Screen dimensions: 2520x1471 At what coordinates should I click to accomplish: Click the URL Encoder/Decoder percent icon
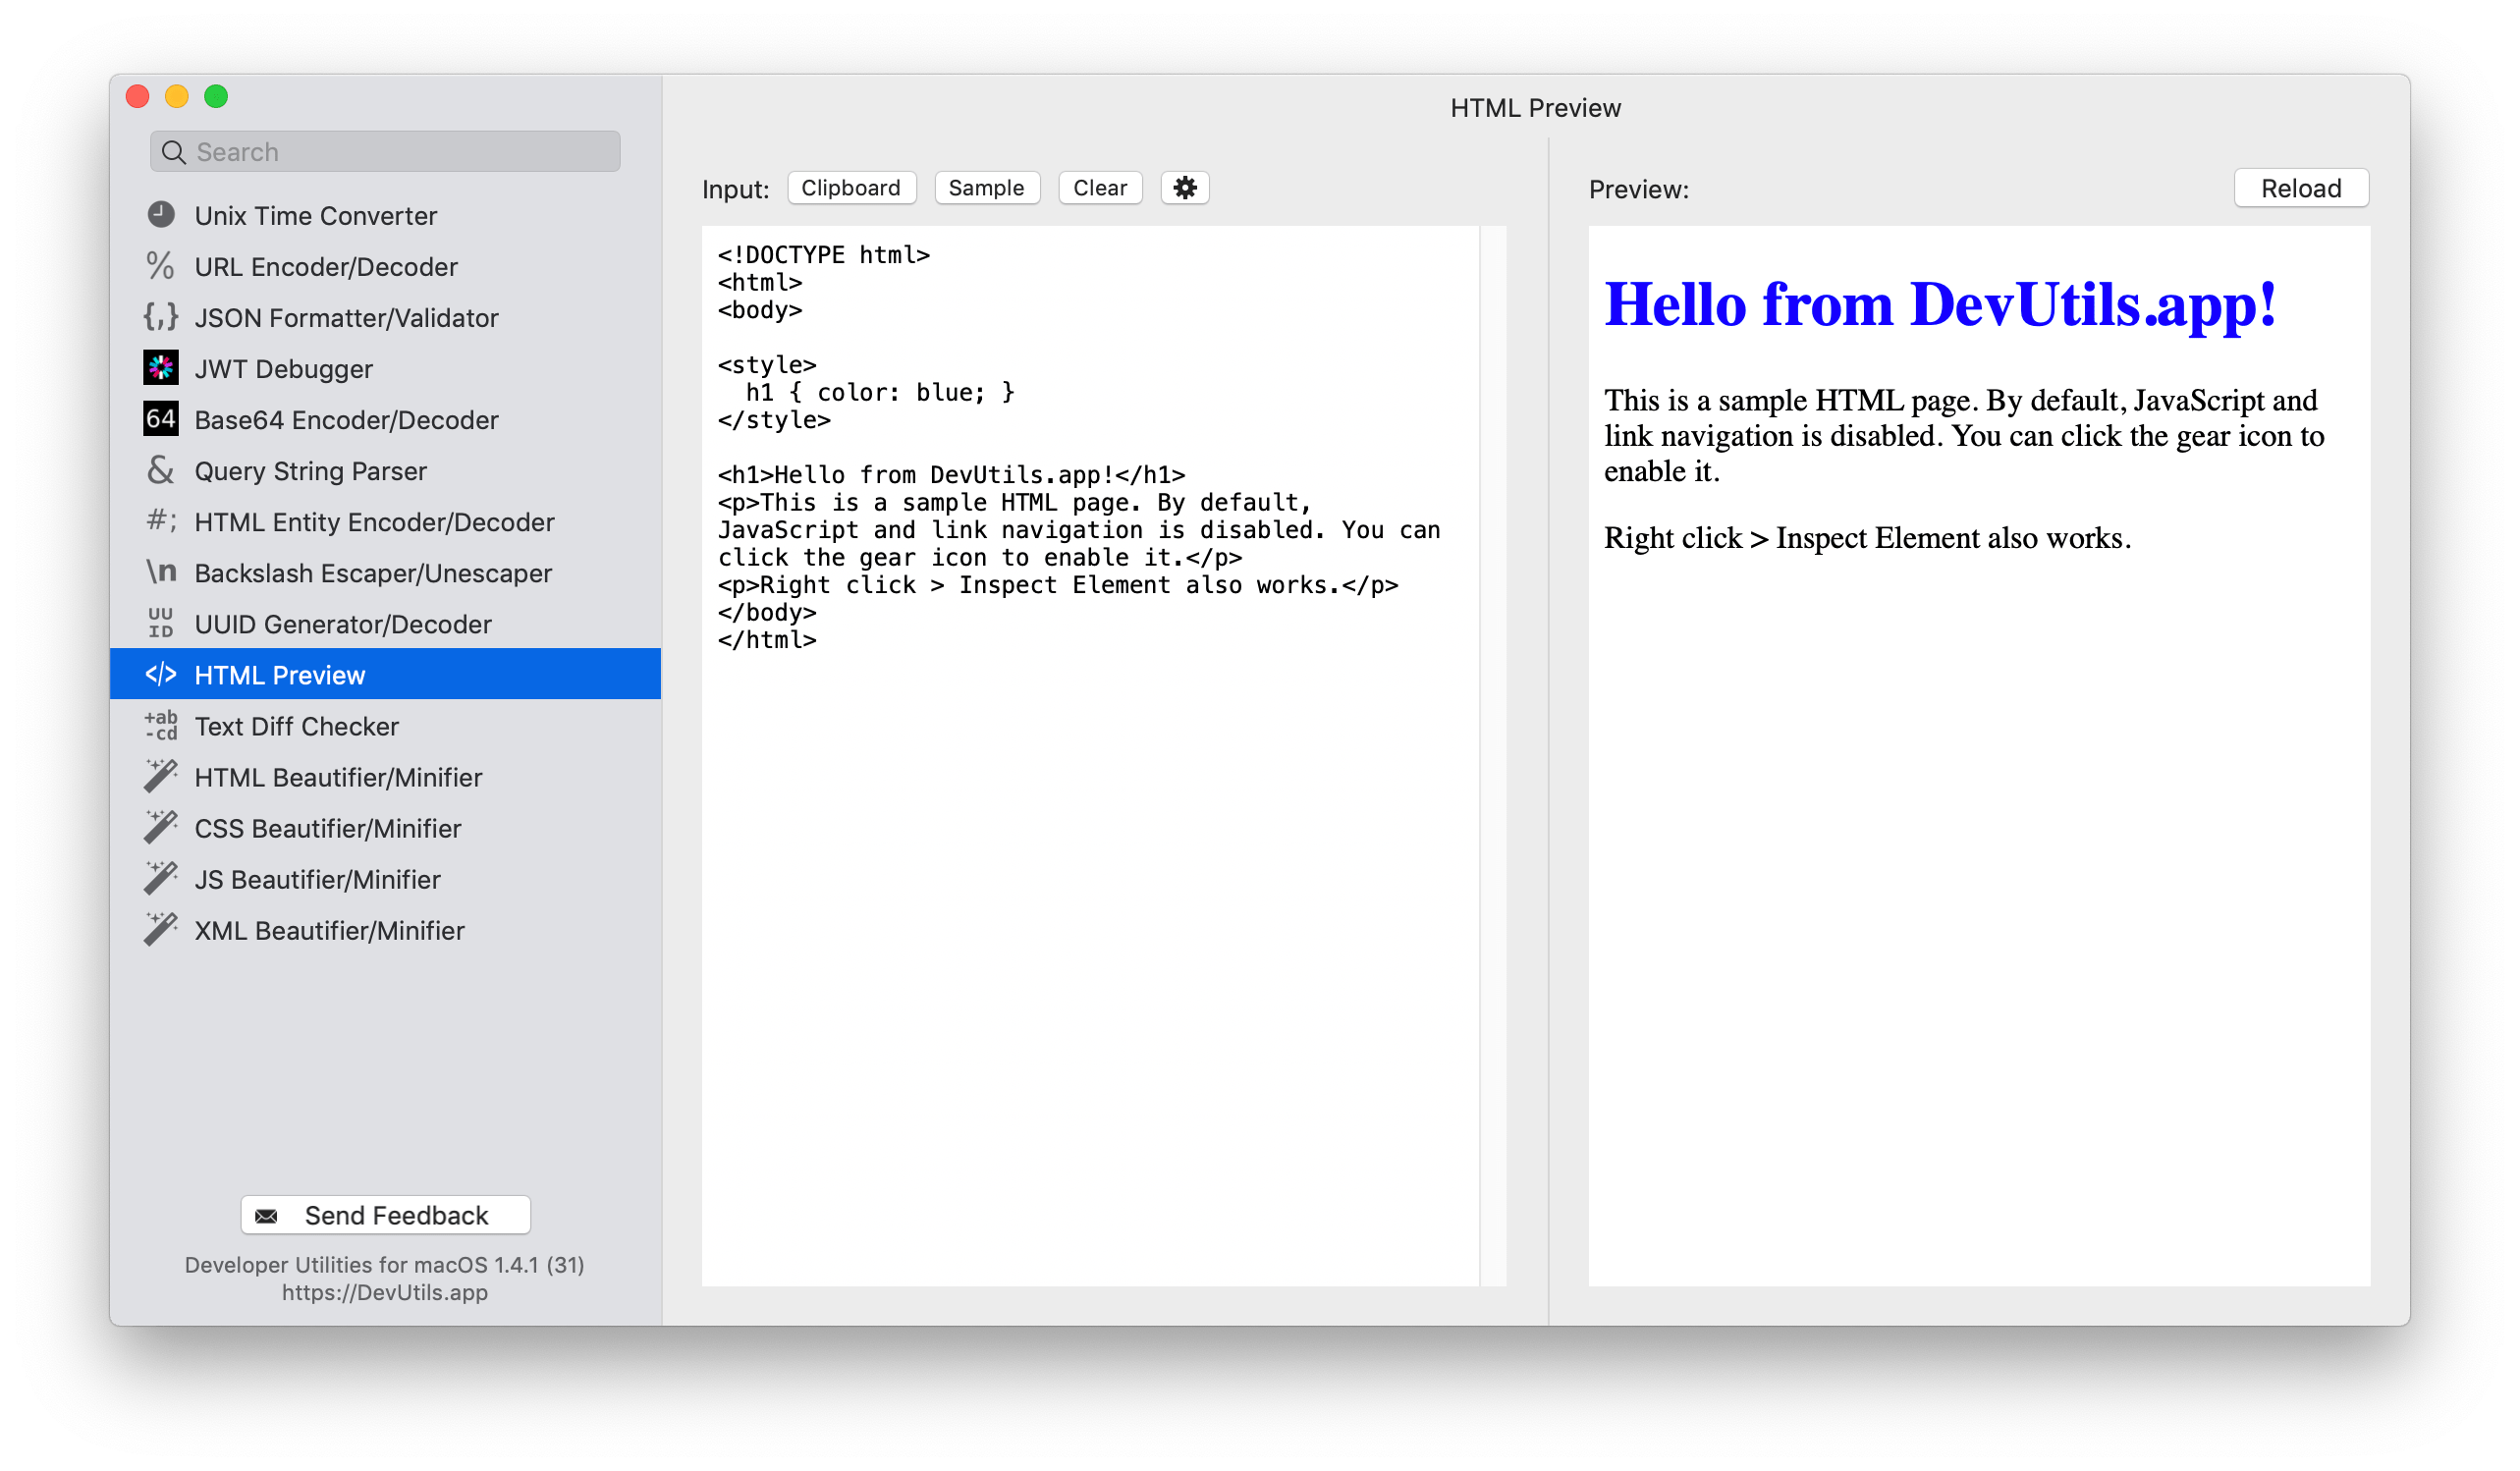[x=161, y=265]
